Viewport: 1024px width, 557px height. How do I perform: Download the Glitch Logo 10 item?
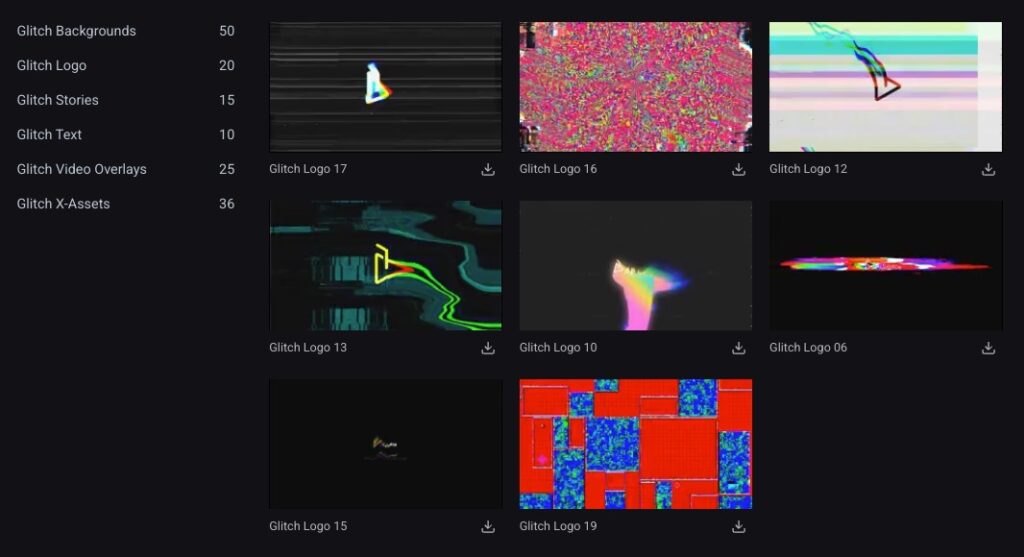pyautogui.click(x=738, y=348)
